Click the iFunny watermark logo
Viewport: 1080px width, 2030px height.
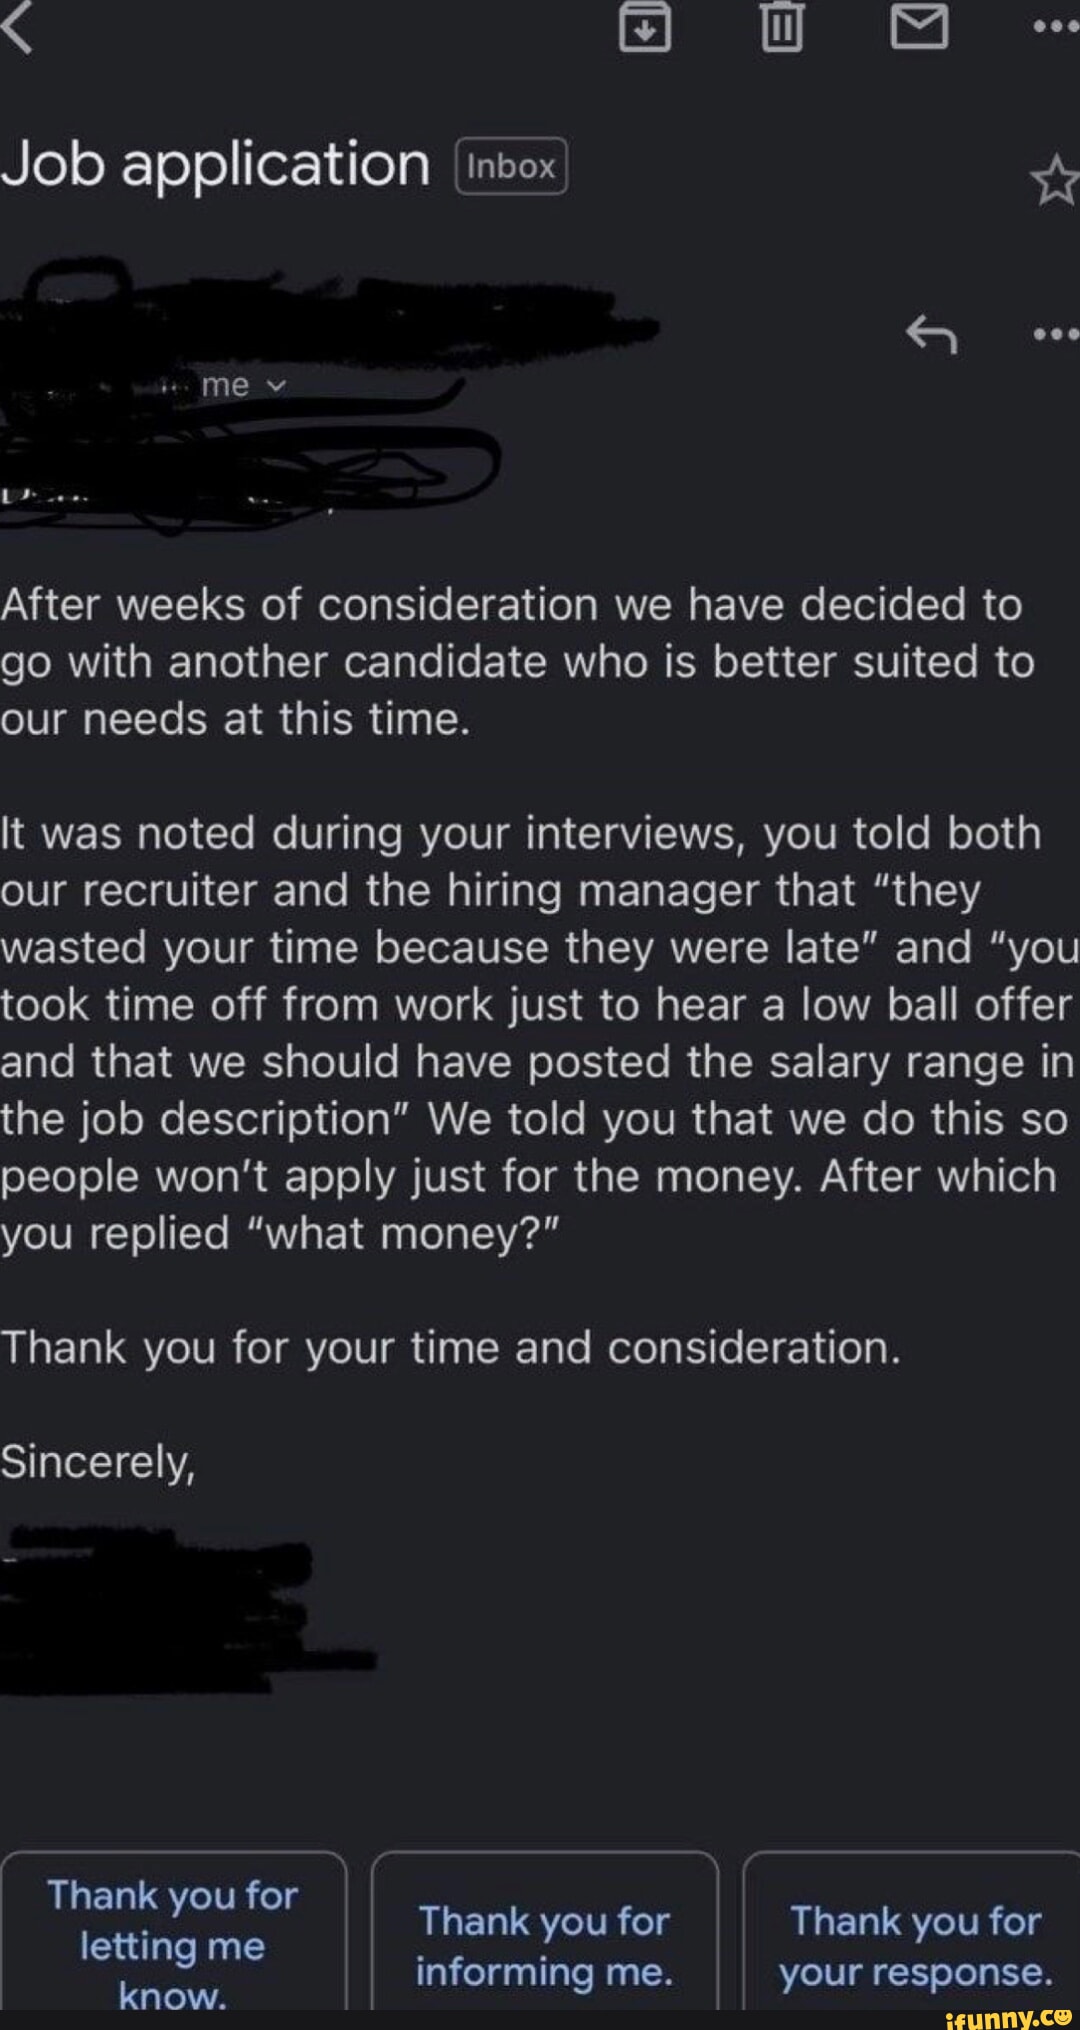pos(1008,2017)
